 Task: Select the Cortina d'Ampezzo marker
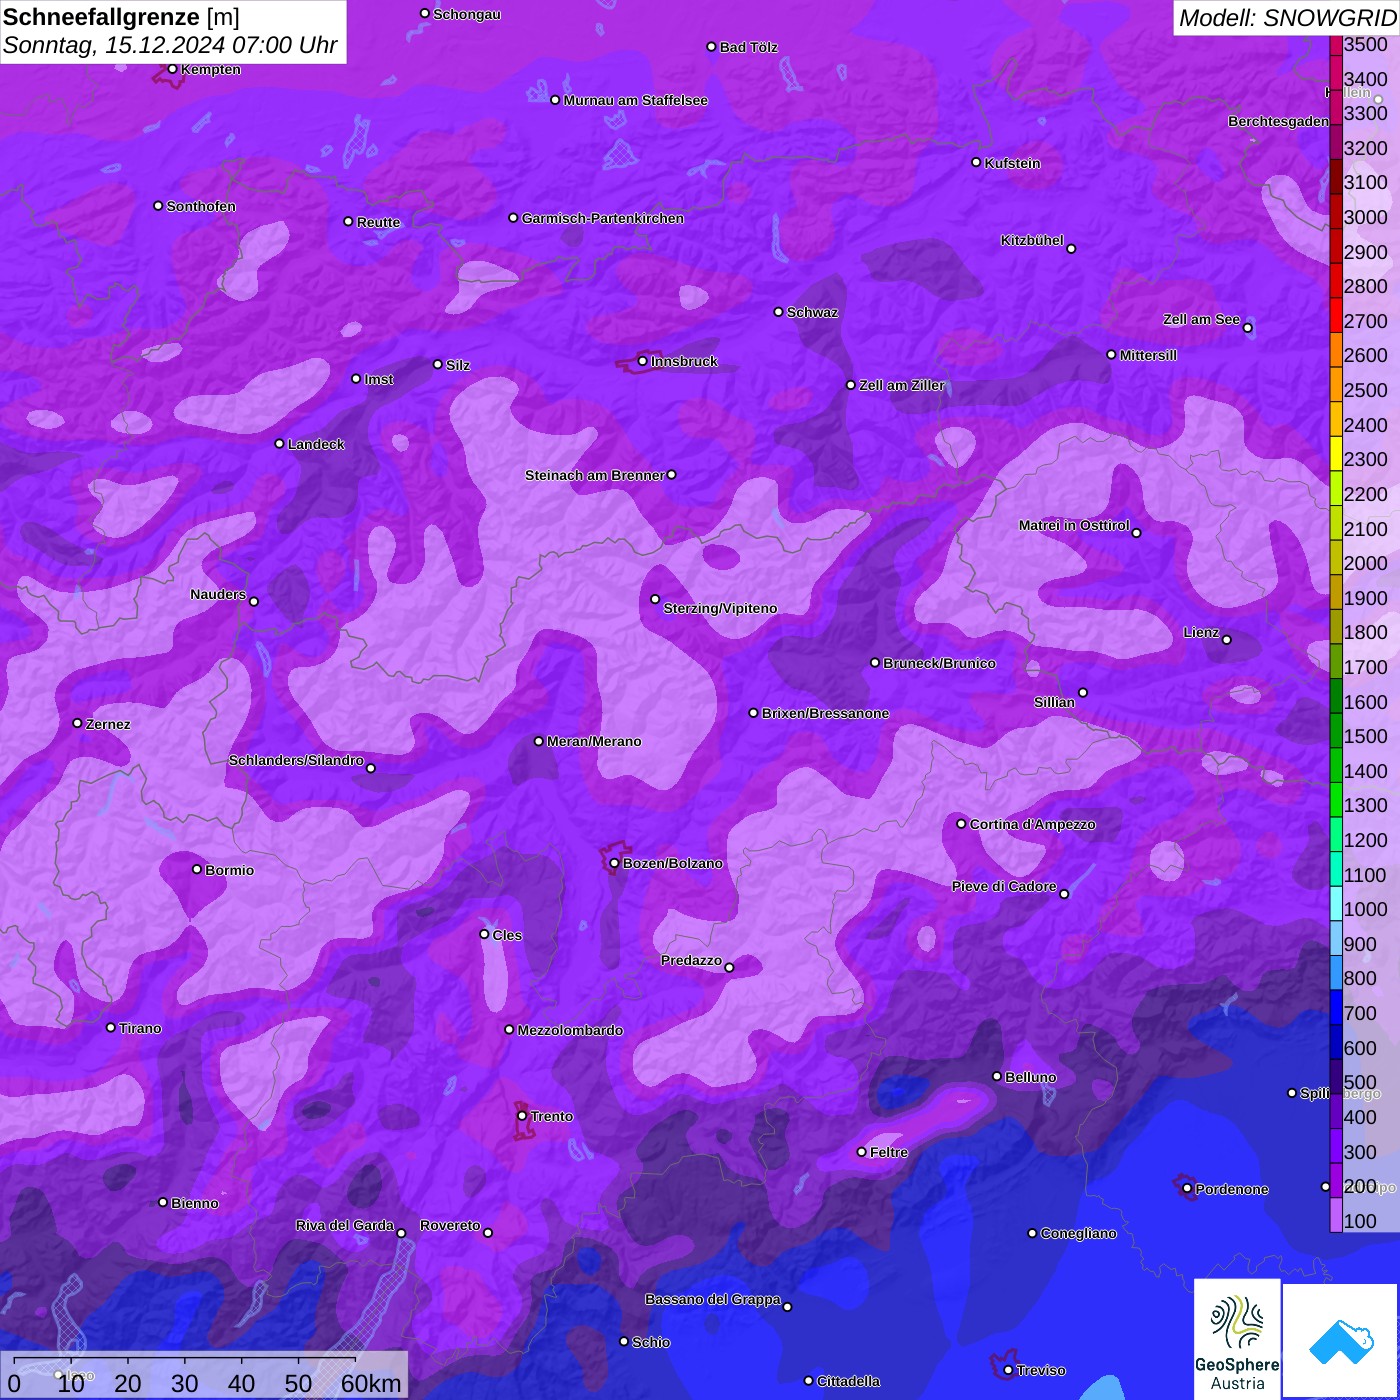[961, 824]
